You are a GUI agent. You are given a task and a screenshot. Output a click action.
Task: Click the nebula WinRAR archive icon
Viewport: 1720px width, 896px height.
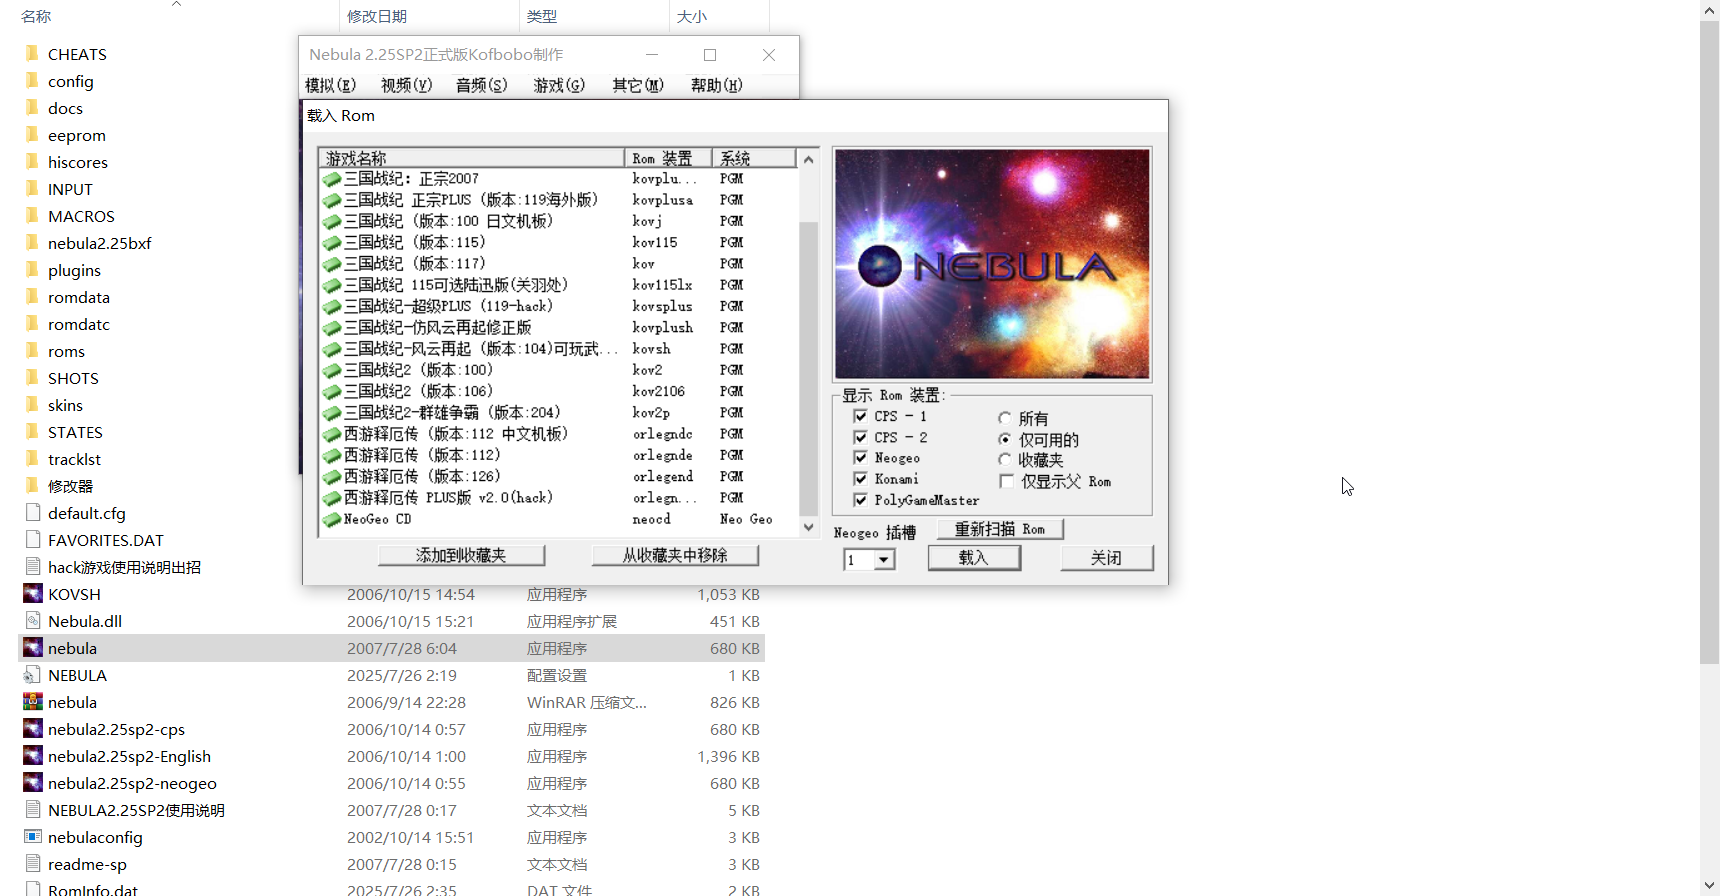point(33,702)
